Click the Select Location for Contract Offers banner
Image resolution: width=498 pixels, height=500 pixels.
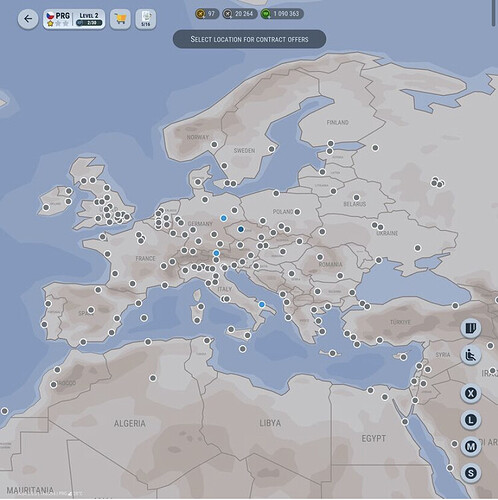tap(249, 39)
